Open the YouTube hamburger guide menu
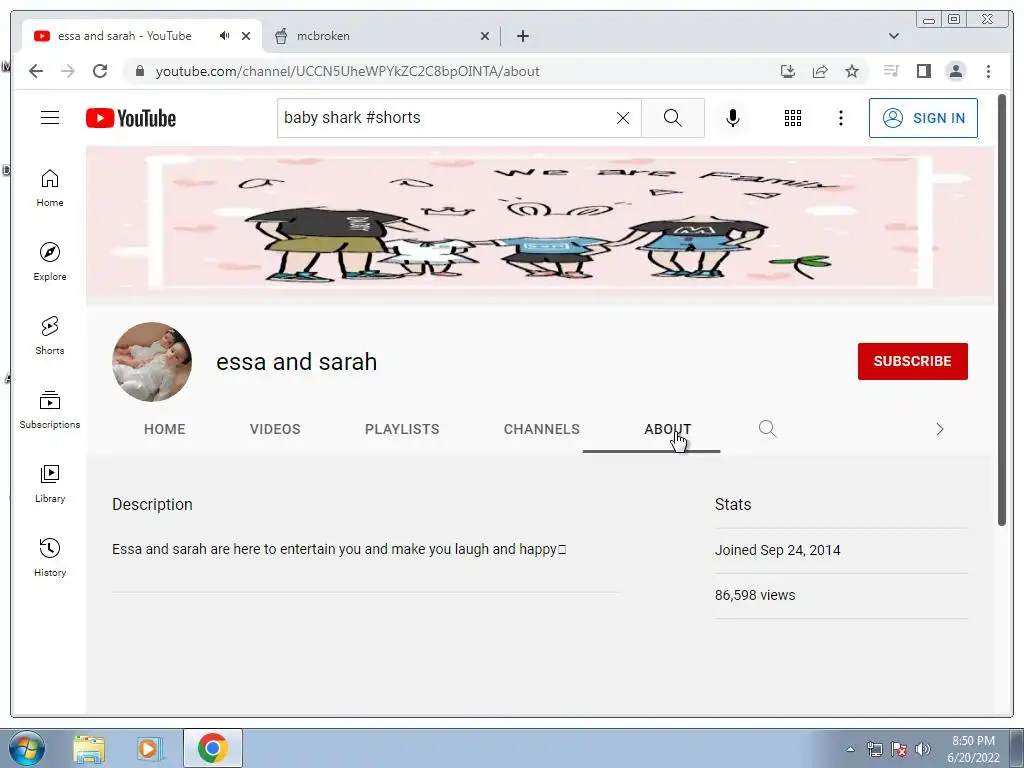Viewport: 1024px width, 768px height. click(x=50, y=118)
